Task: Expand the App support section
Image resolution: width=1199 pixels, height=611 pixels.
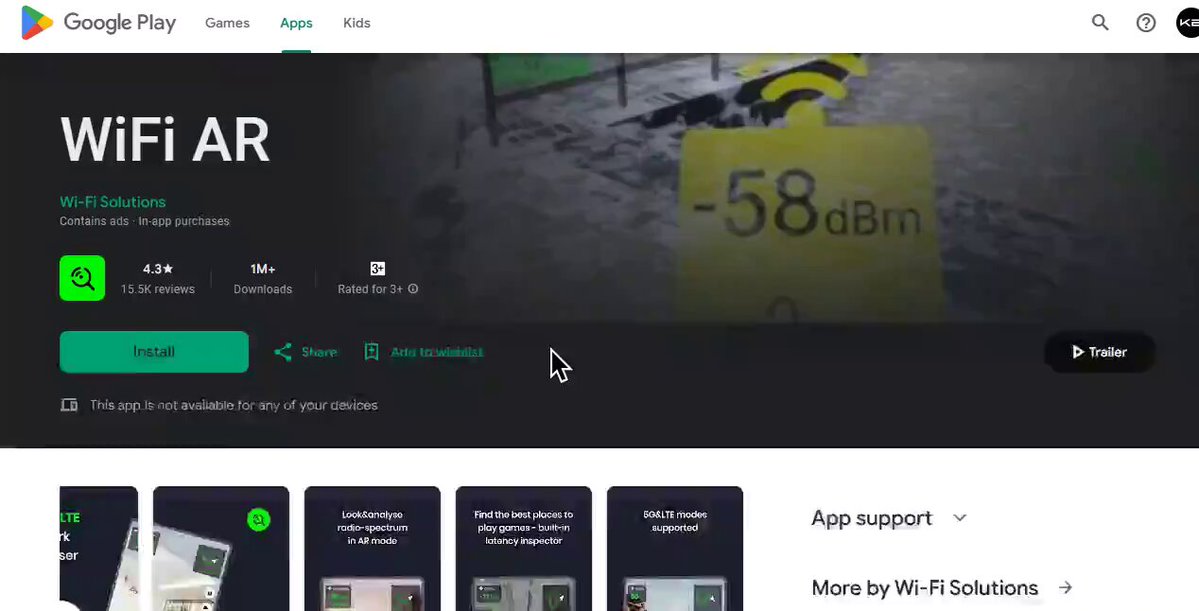Action: (889, 518)
